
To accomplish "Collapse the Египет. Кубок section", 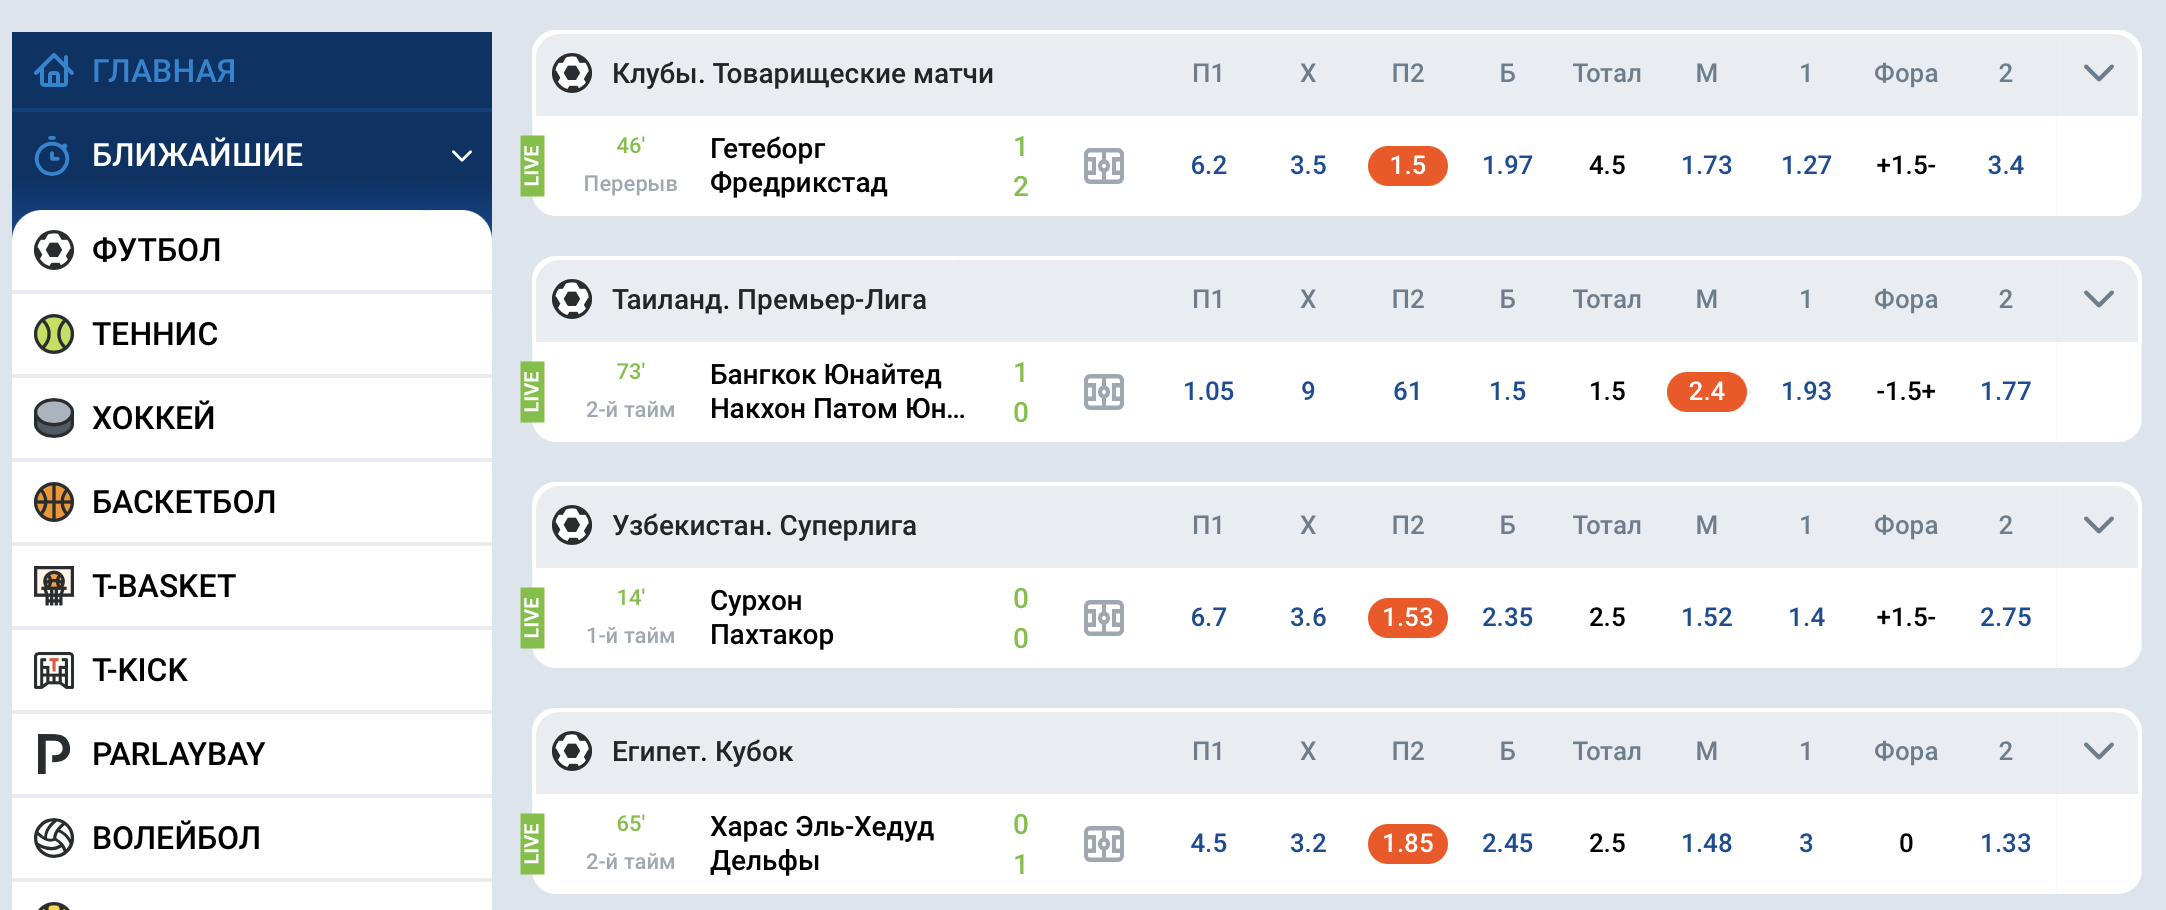I will pyautogui.click(x=2098, y=751).
